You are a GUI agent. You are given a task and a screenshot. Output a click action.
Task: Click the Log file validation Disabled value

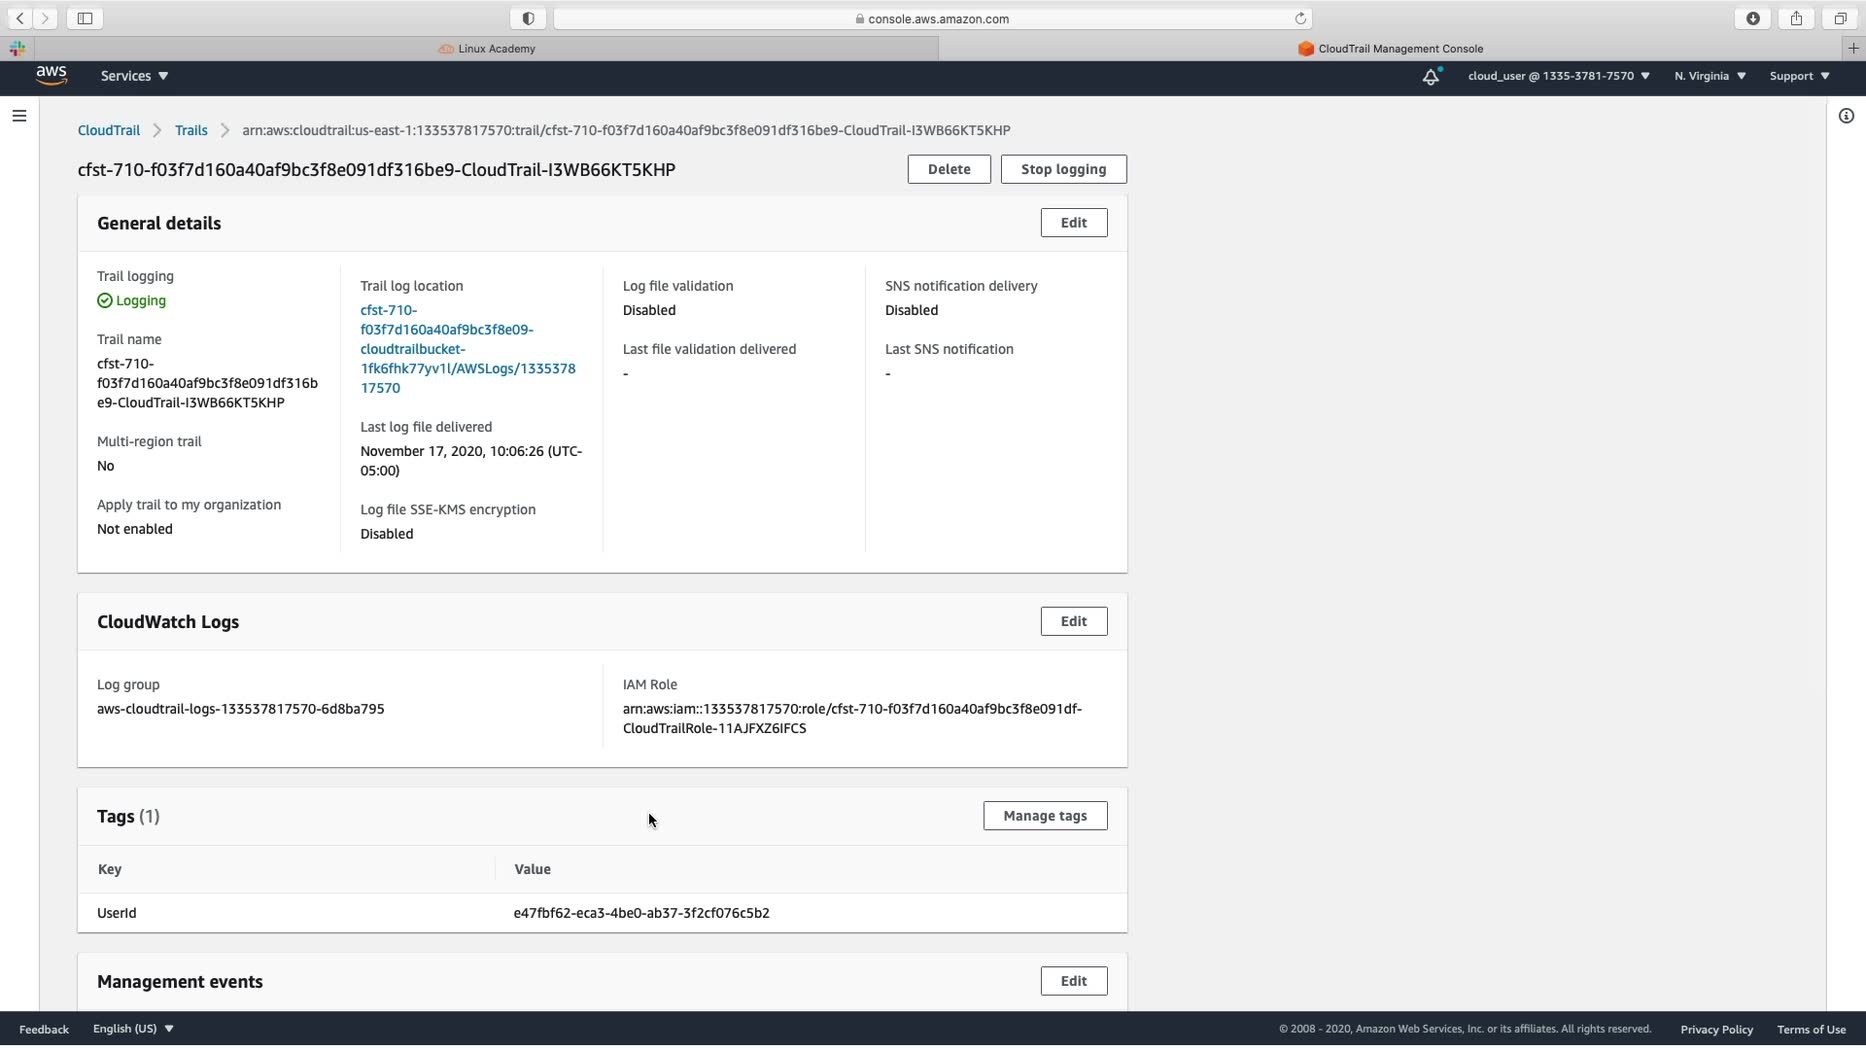tap(649, 310)
